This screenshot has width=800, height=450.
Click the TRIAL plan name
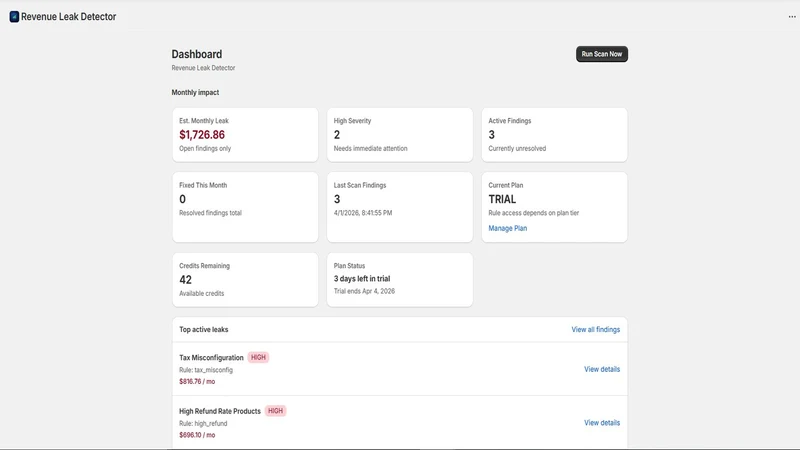[x=502, y=199]
